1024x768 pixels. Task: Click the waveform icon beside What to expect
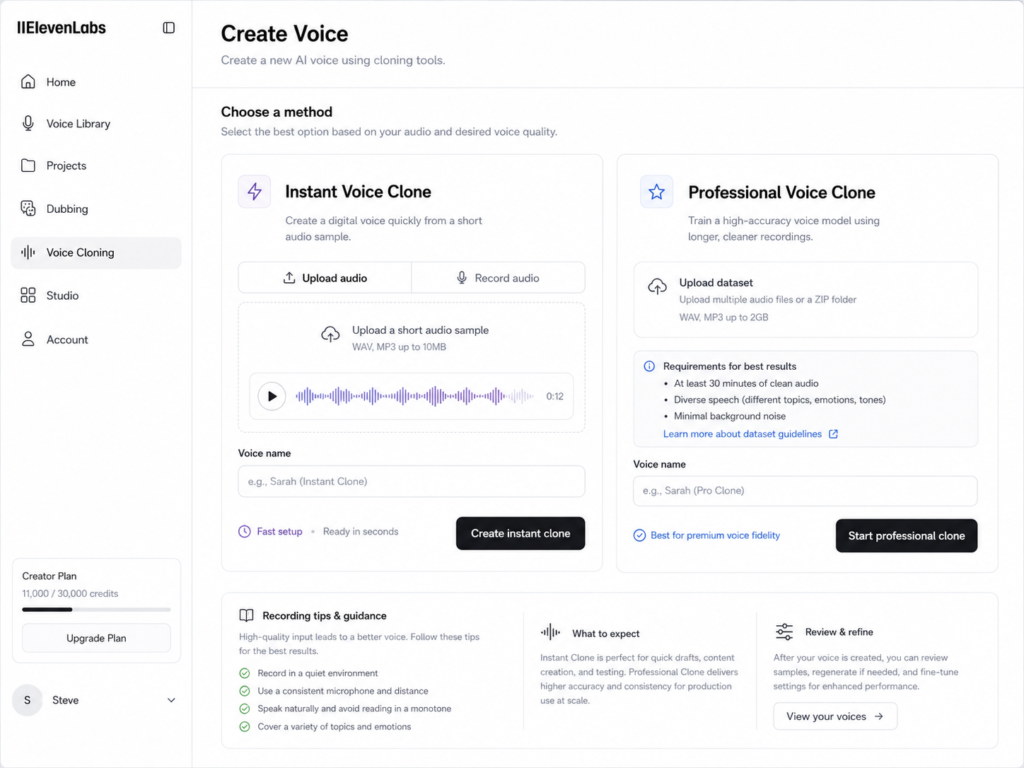click(551, 632)
